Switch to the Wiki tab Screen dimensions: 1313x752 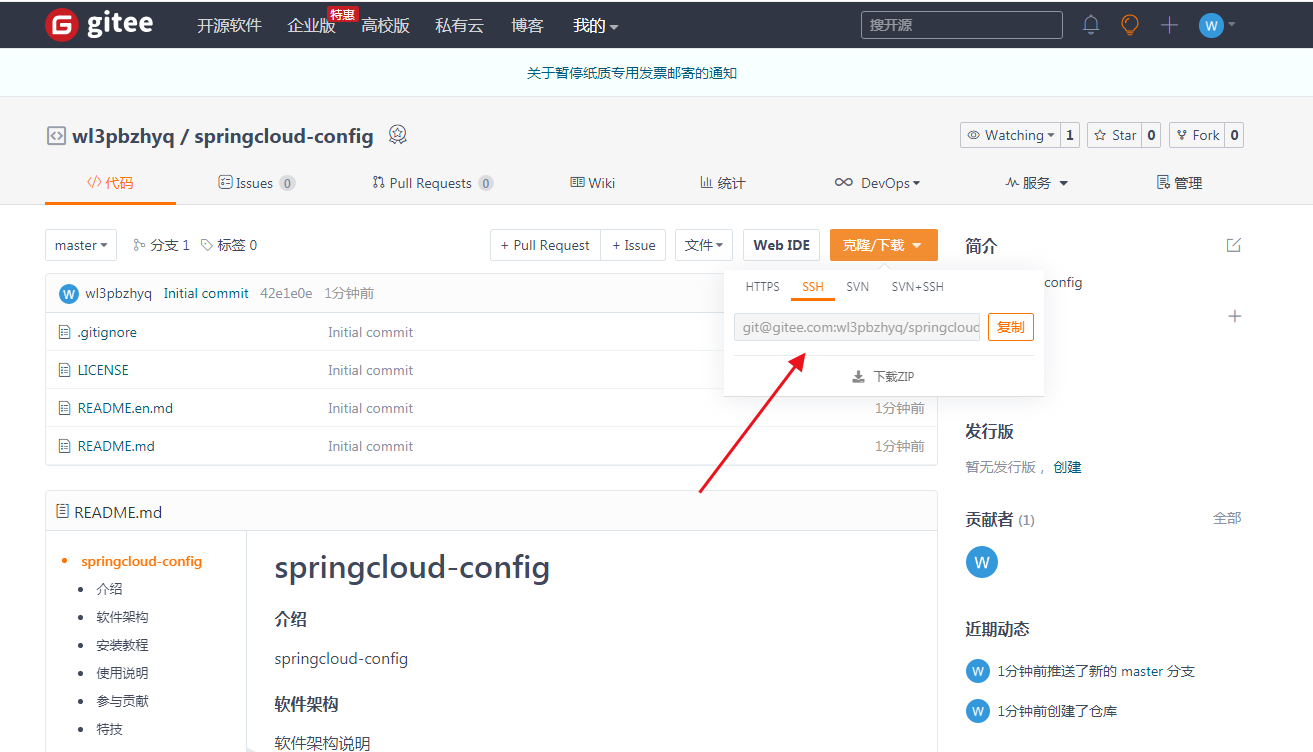click(x=593, y=183)
